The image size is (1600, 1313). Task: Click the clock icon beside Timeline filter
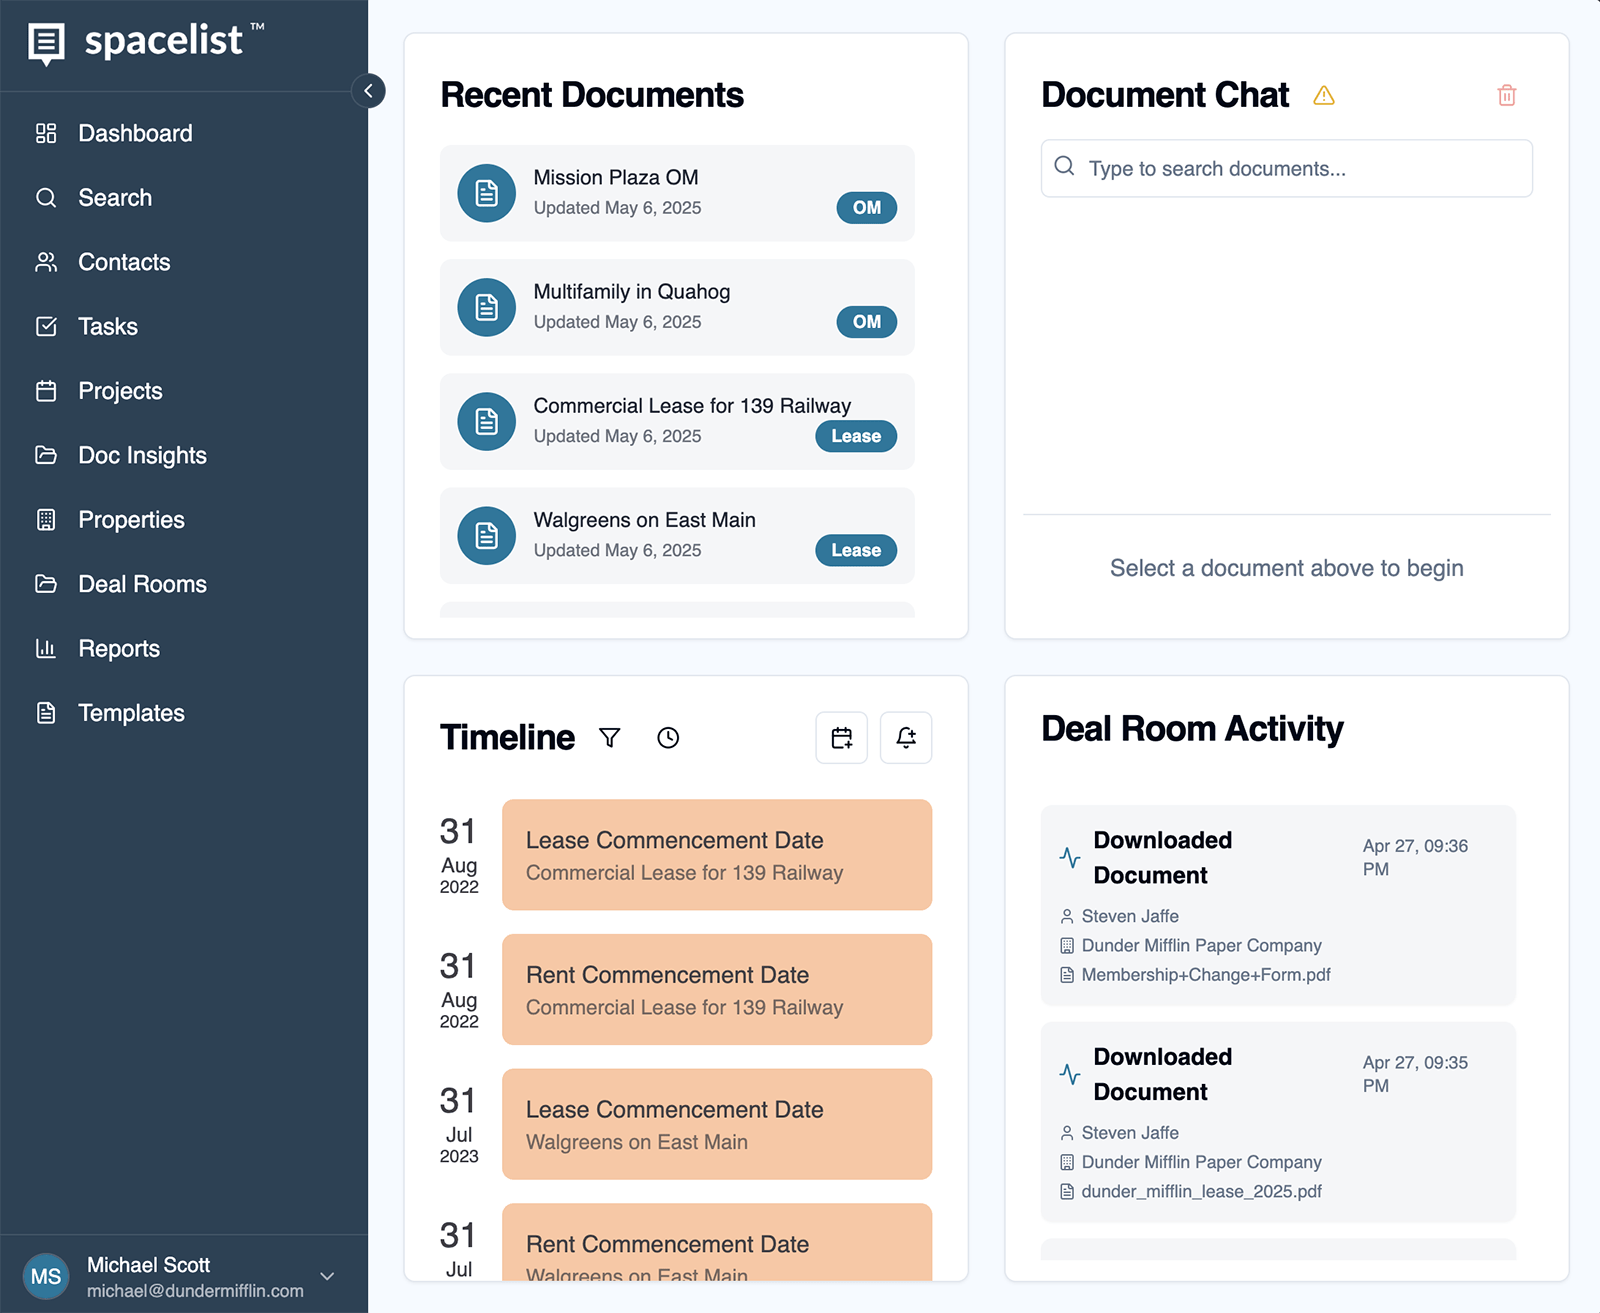pyautogui.click(x=668, y=738)
